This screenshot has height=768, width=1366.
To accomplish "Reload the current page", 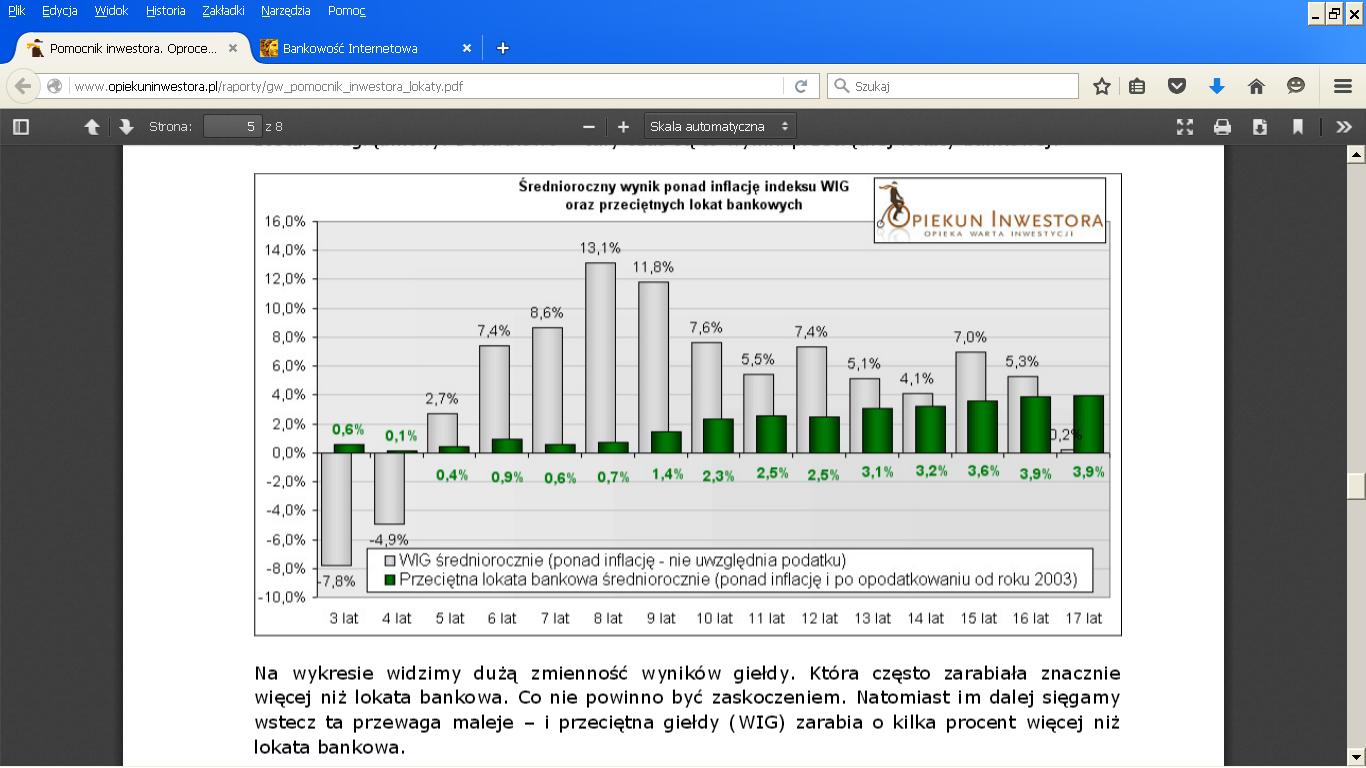I will pos(801,87).
